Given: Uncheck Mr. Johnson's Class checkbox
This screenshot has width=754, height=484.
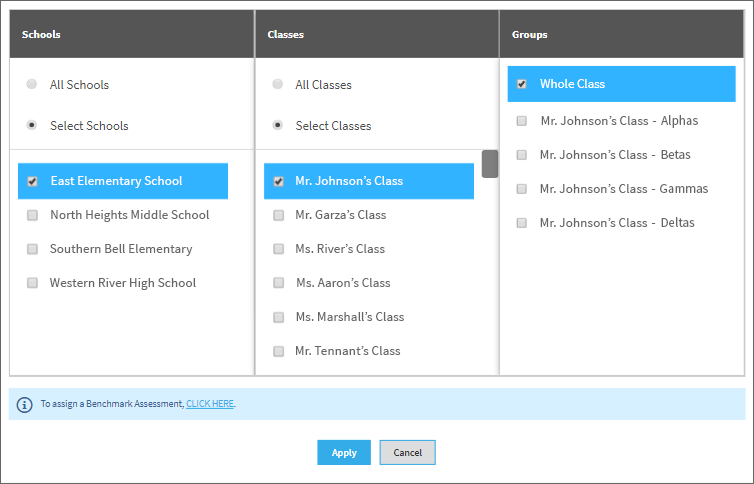Looking at the screenshot, I should point(278,181).
